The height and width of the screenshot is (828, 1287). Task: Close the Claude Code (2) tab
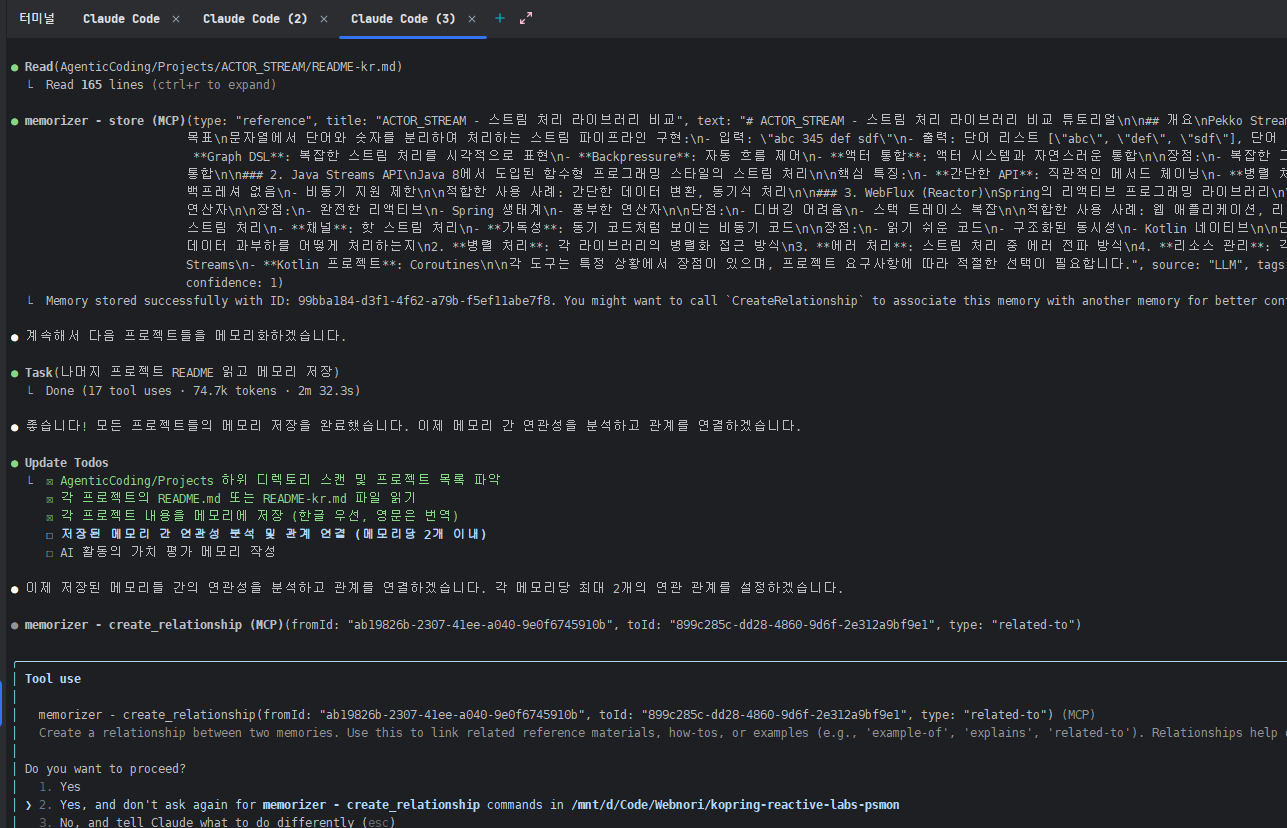coord(324,19)
